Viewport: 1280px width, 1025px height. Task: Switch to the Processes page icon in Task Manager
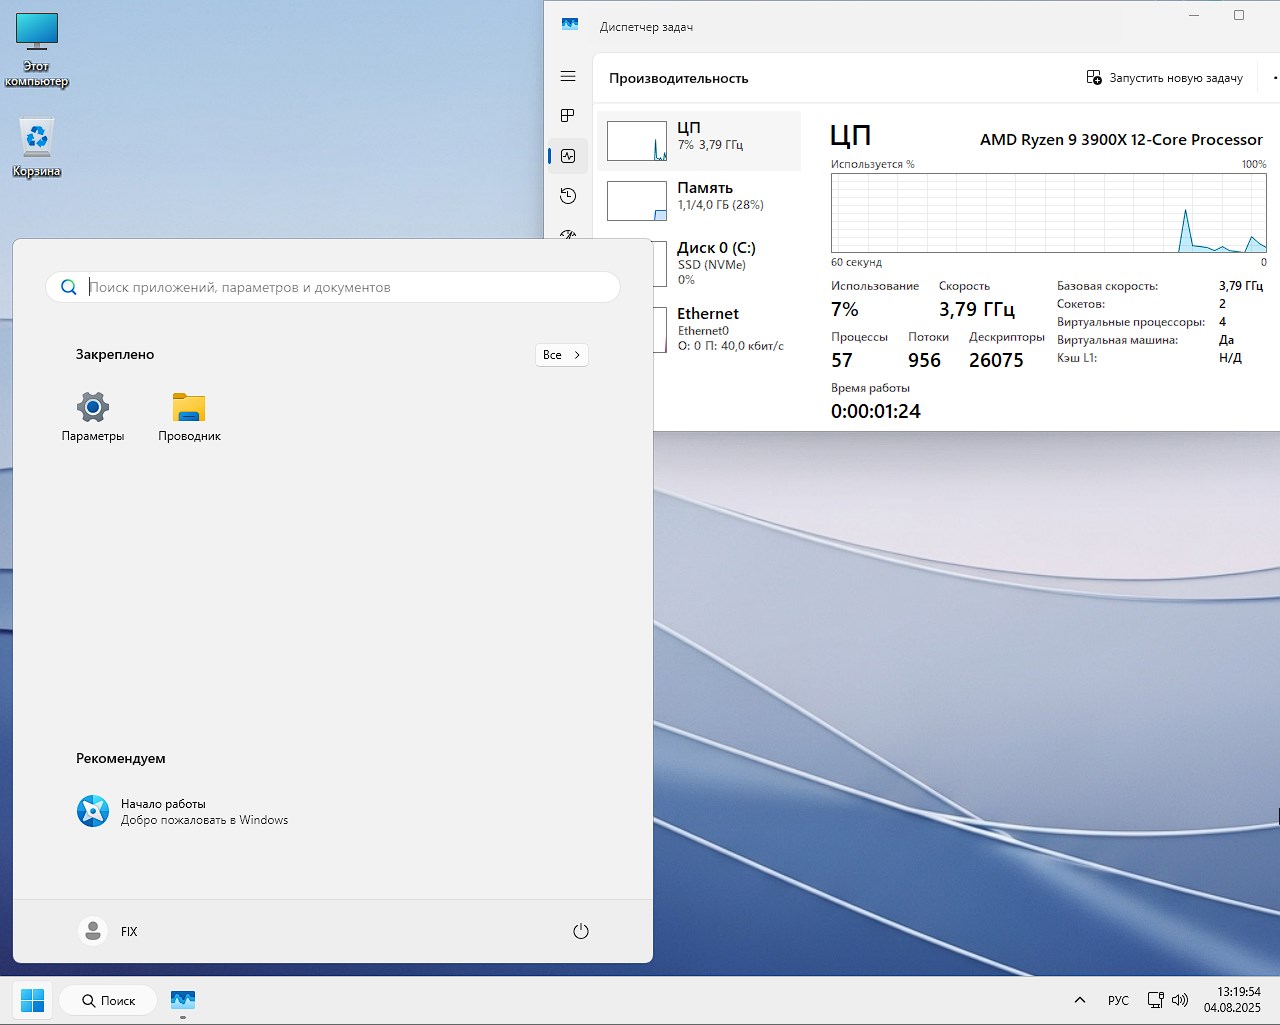click(x=568, y=116)
